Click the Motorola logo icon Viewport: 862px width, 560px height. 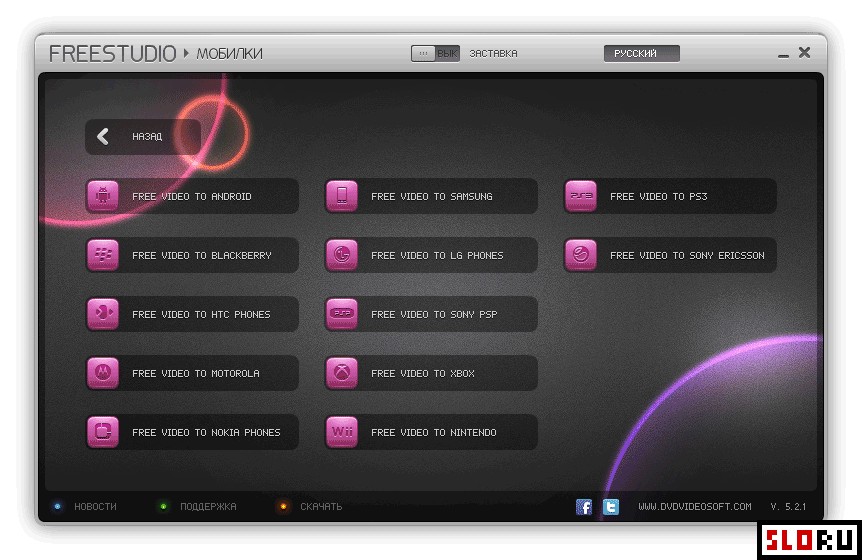tap(103, 373)
